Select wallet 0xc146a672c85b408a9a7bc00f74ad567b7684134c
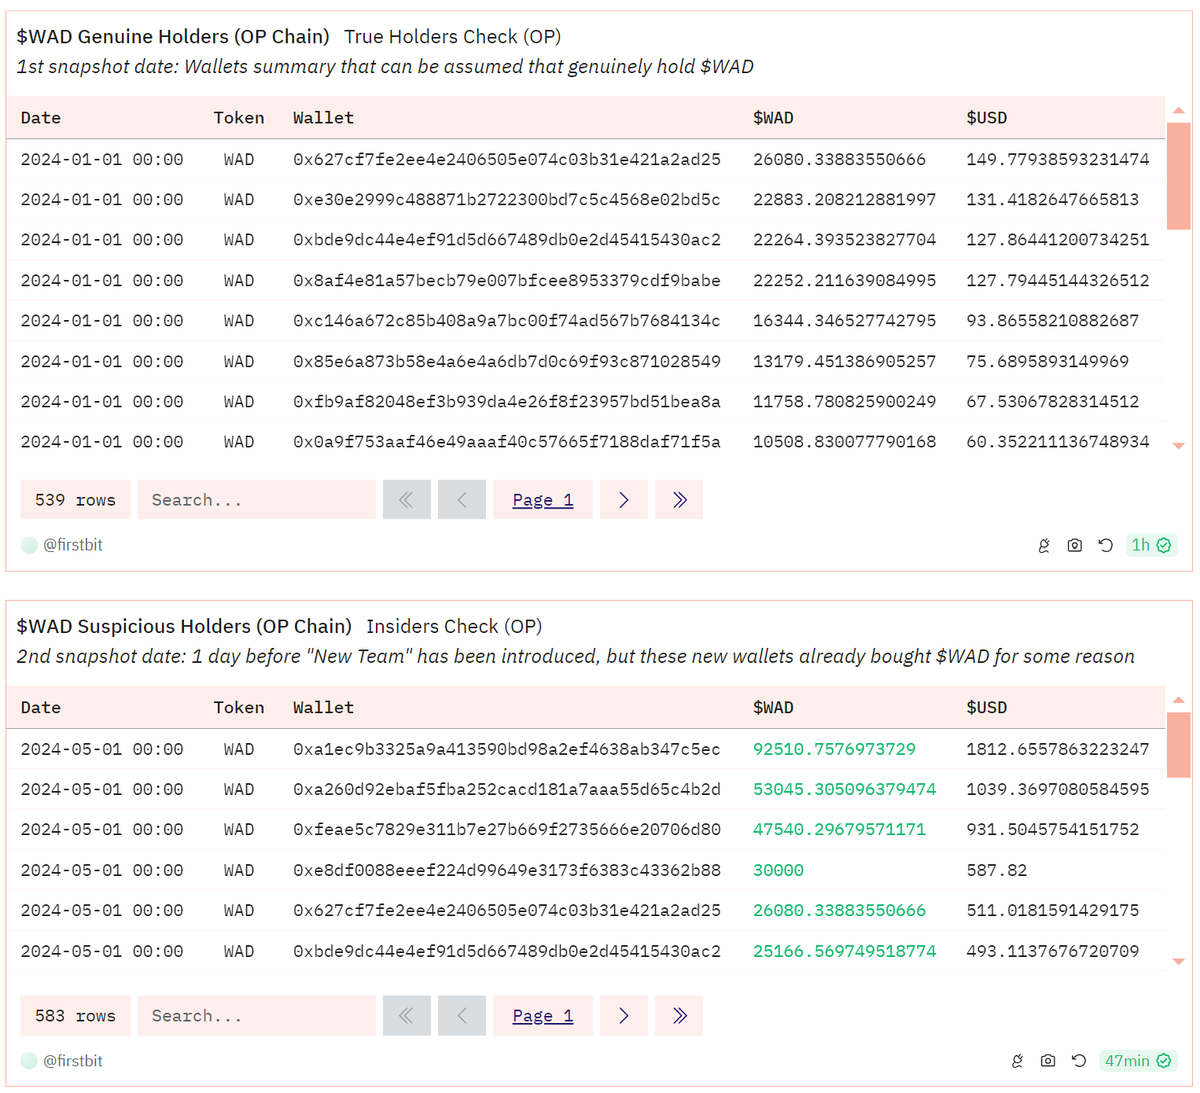This screenshot has height=1093, width=1200. pyautogui.click(x=507, y=321)
